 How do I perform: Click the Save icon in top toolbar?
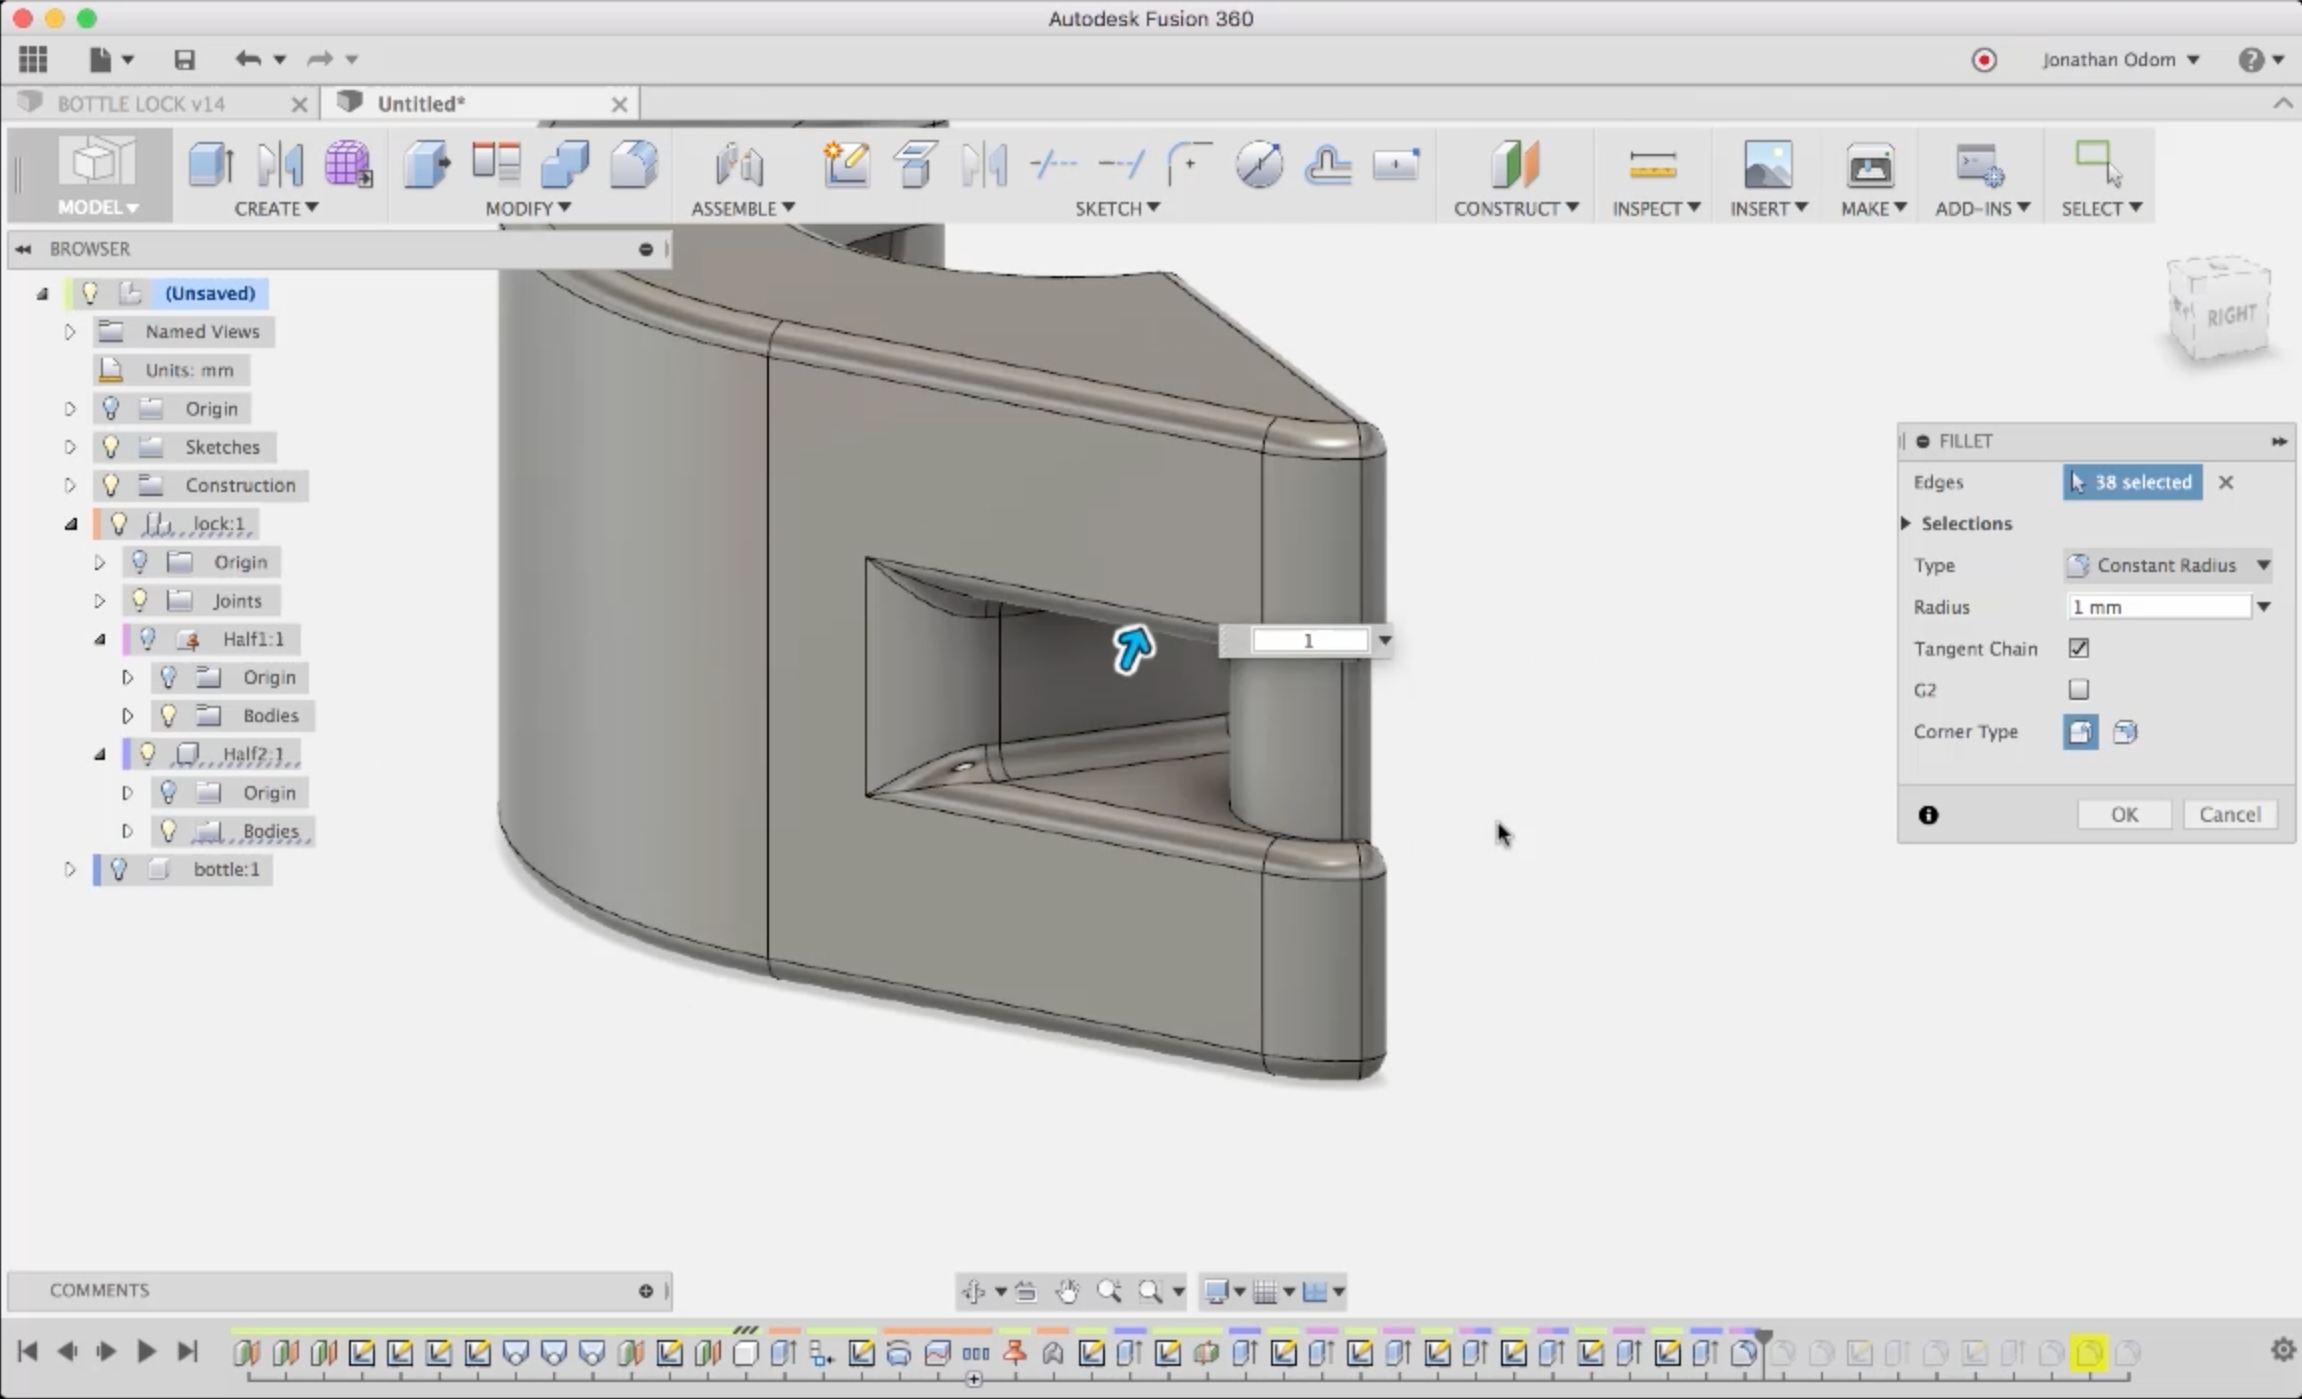click(184, 60)
